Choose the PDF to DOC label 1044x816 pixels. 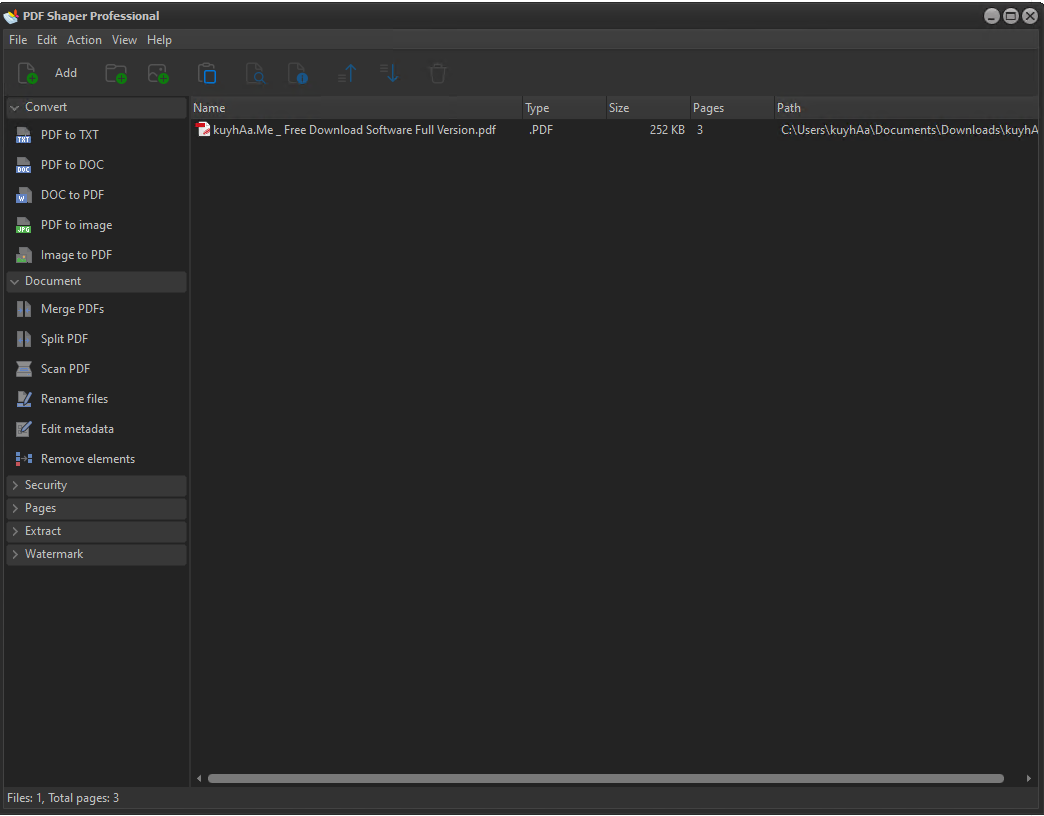pos(73,165)
